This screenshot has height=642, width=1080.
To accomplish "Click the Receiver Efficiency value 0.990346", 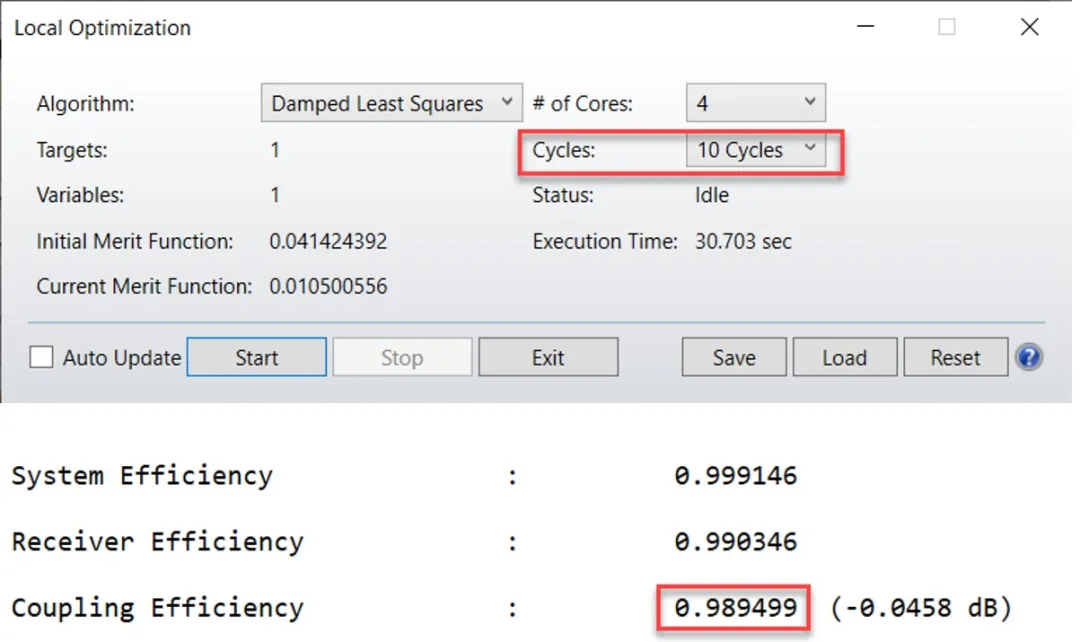I will click(735, 542).
